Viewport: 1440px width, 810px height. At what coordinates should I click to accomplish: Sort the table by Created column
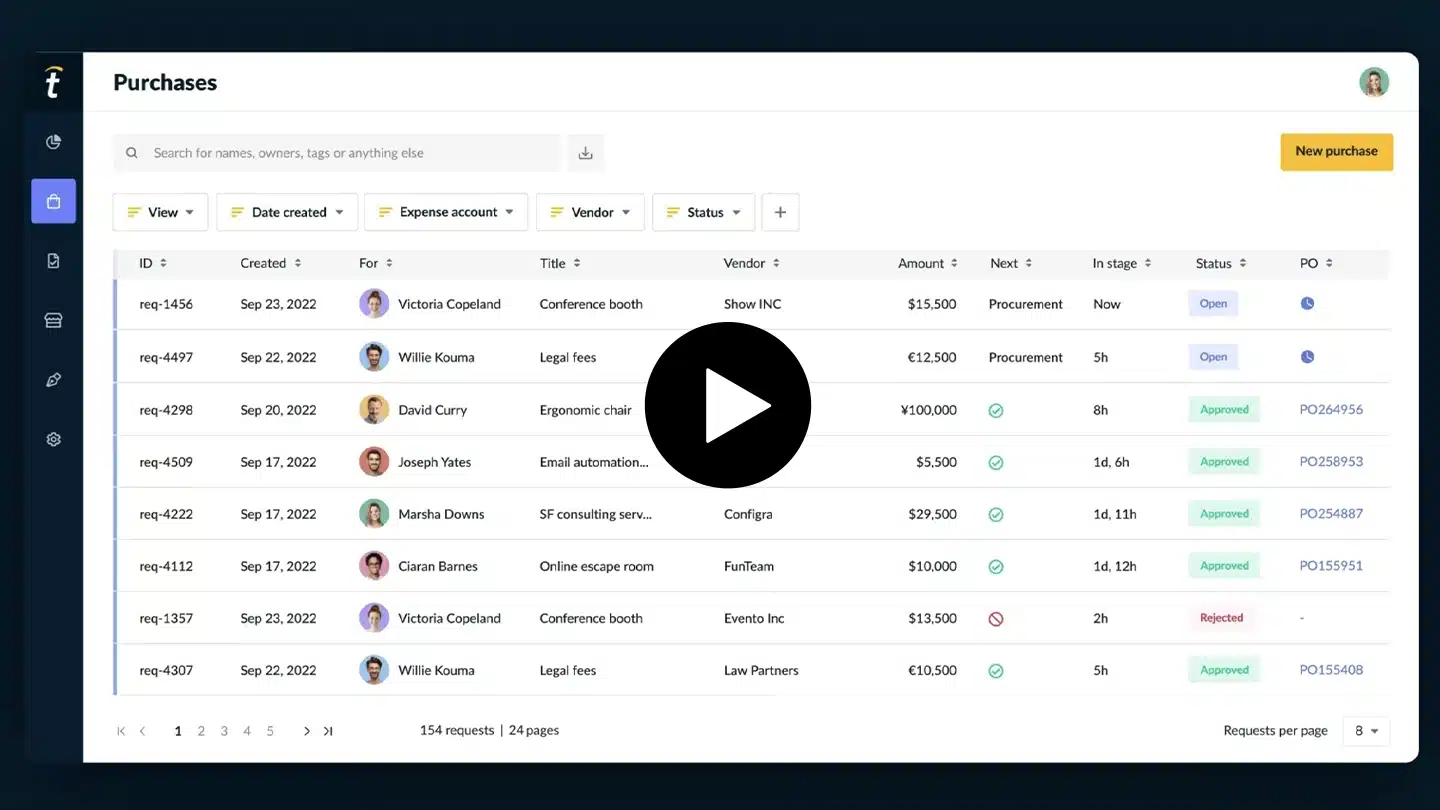[x=270, y=263]
